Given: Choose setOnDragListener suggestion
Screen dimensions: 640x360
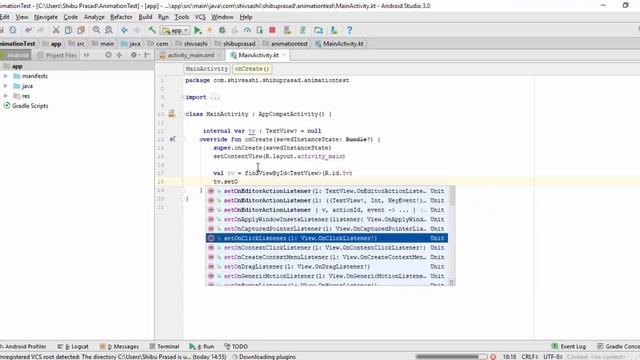Looking at the screenshot, I should (x=327, y=267).
